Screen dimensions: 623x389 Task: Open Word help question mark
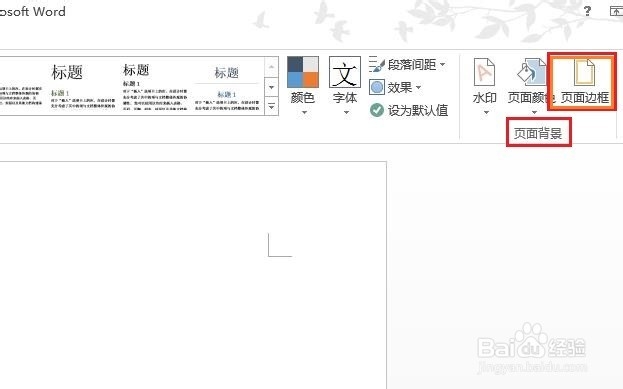[x=587, y=11]
